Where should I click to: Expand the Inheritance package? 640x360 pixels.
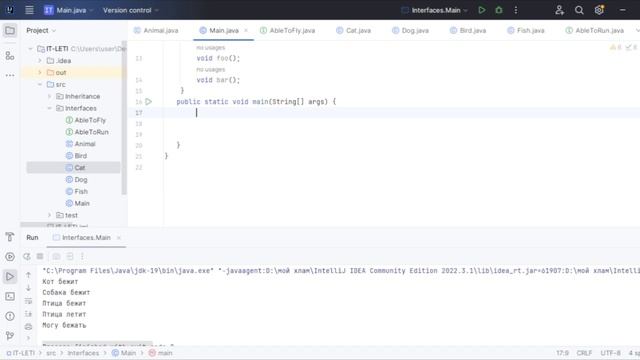[x=49, y=96]
